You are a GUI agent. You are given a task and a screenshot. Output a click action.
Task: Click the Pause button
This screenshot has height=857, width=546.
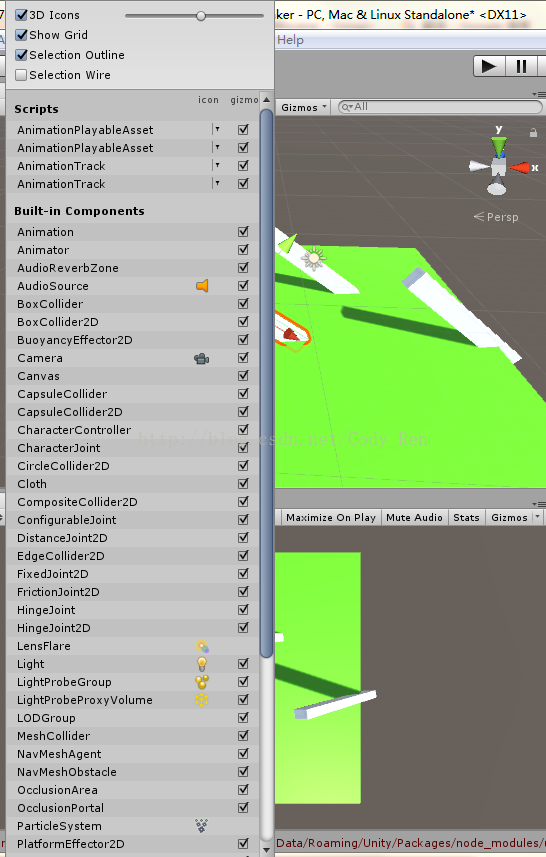point(521,67)
